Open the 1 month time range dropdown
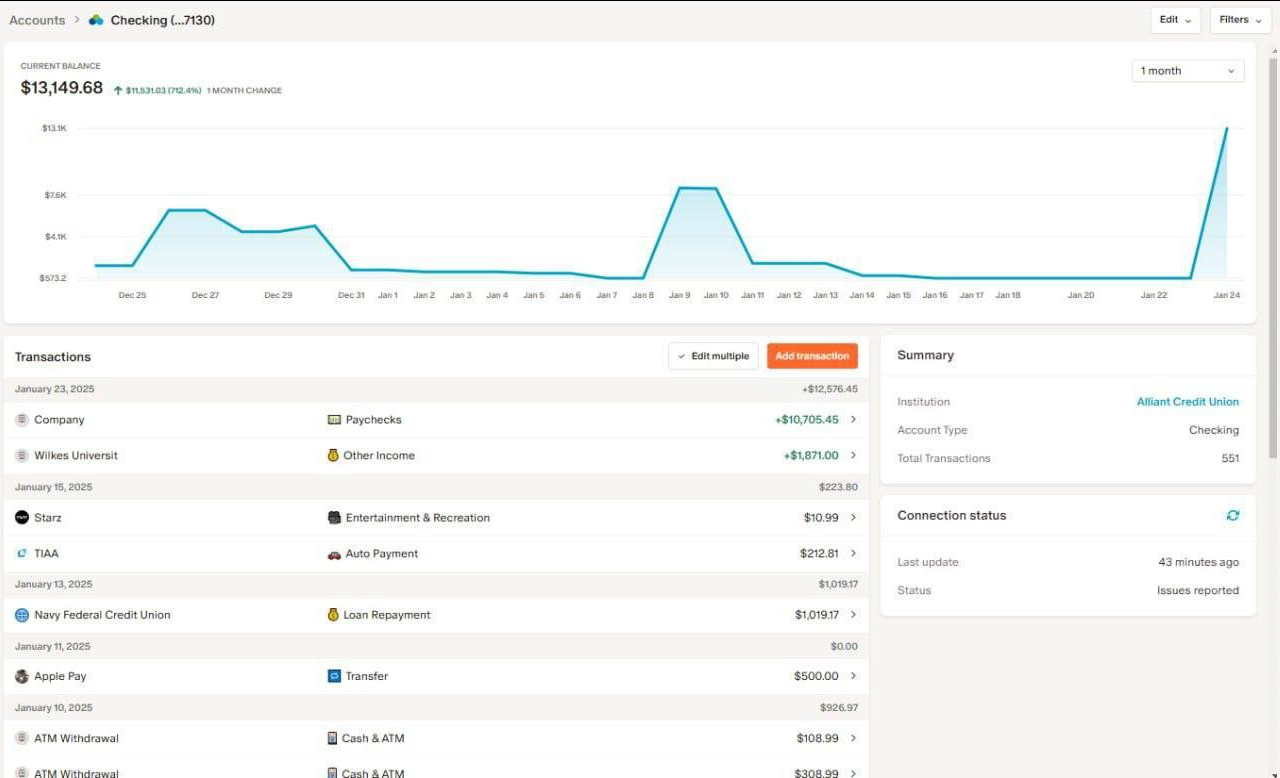 tap(1188, 71)
